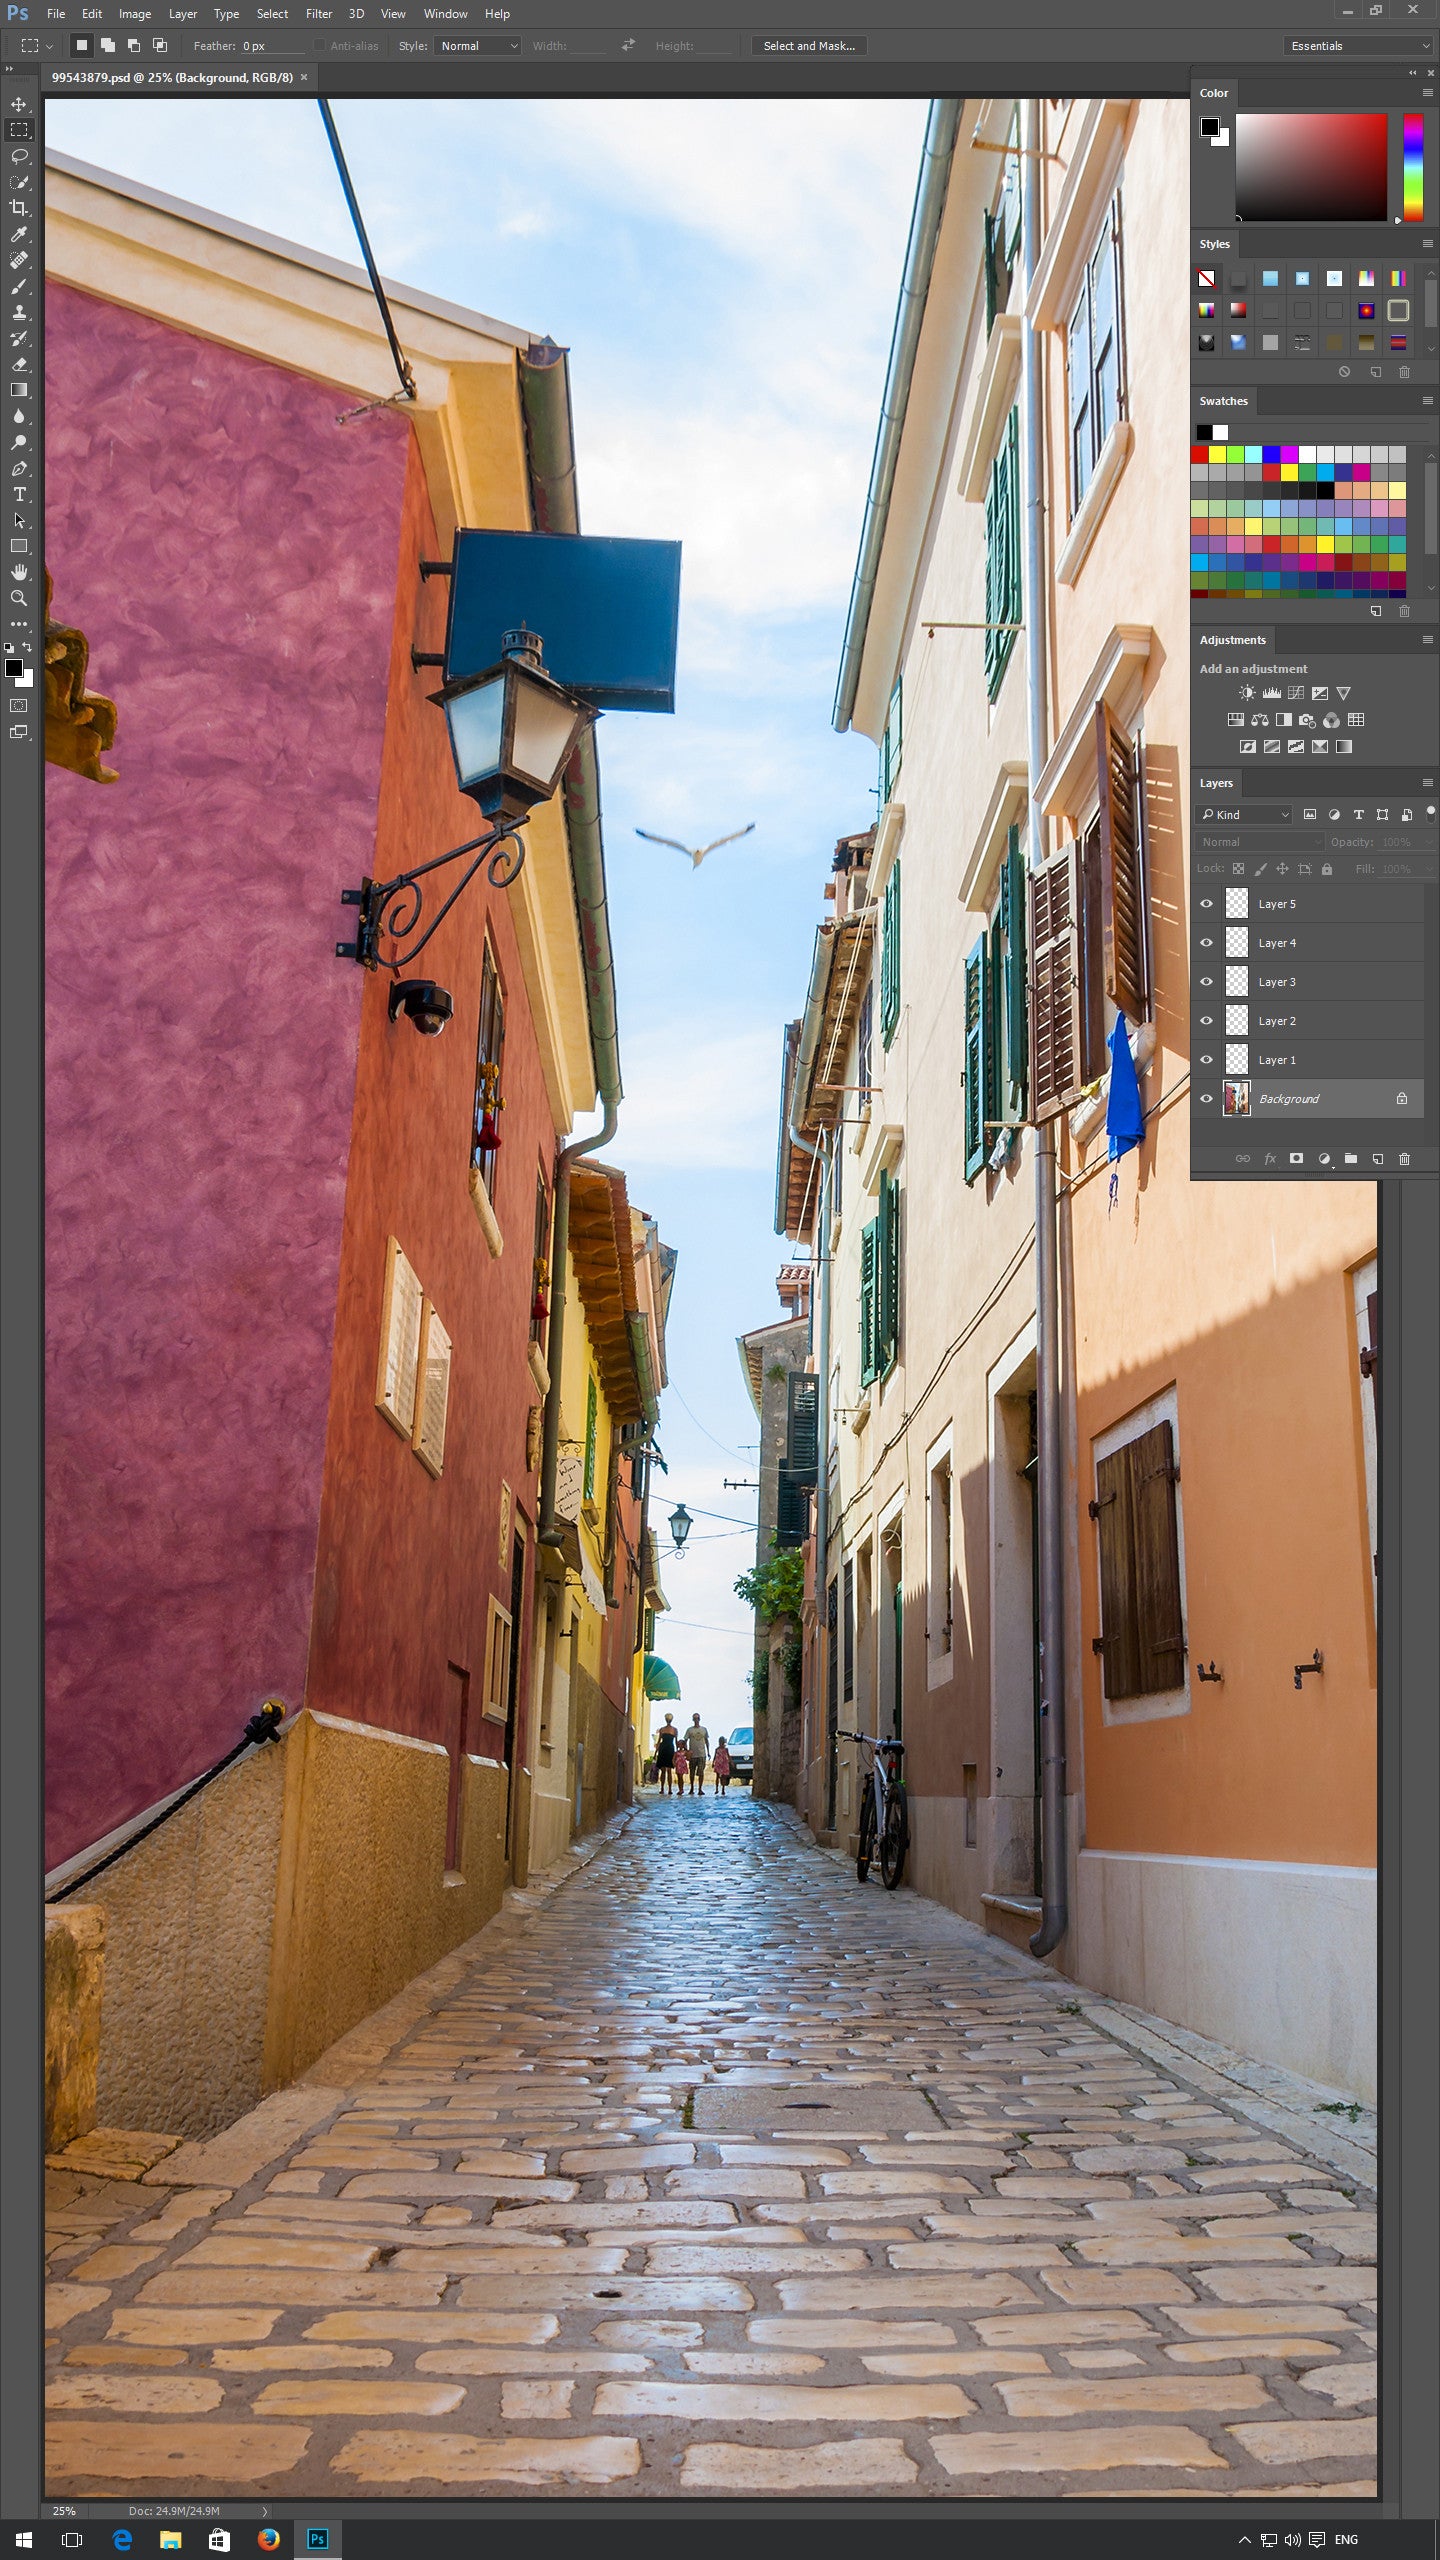Select the Move tool
The width and height of the screenshot is (1440, 2560).
pos(19,104)
